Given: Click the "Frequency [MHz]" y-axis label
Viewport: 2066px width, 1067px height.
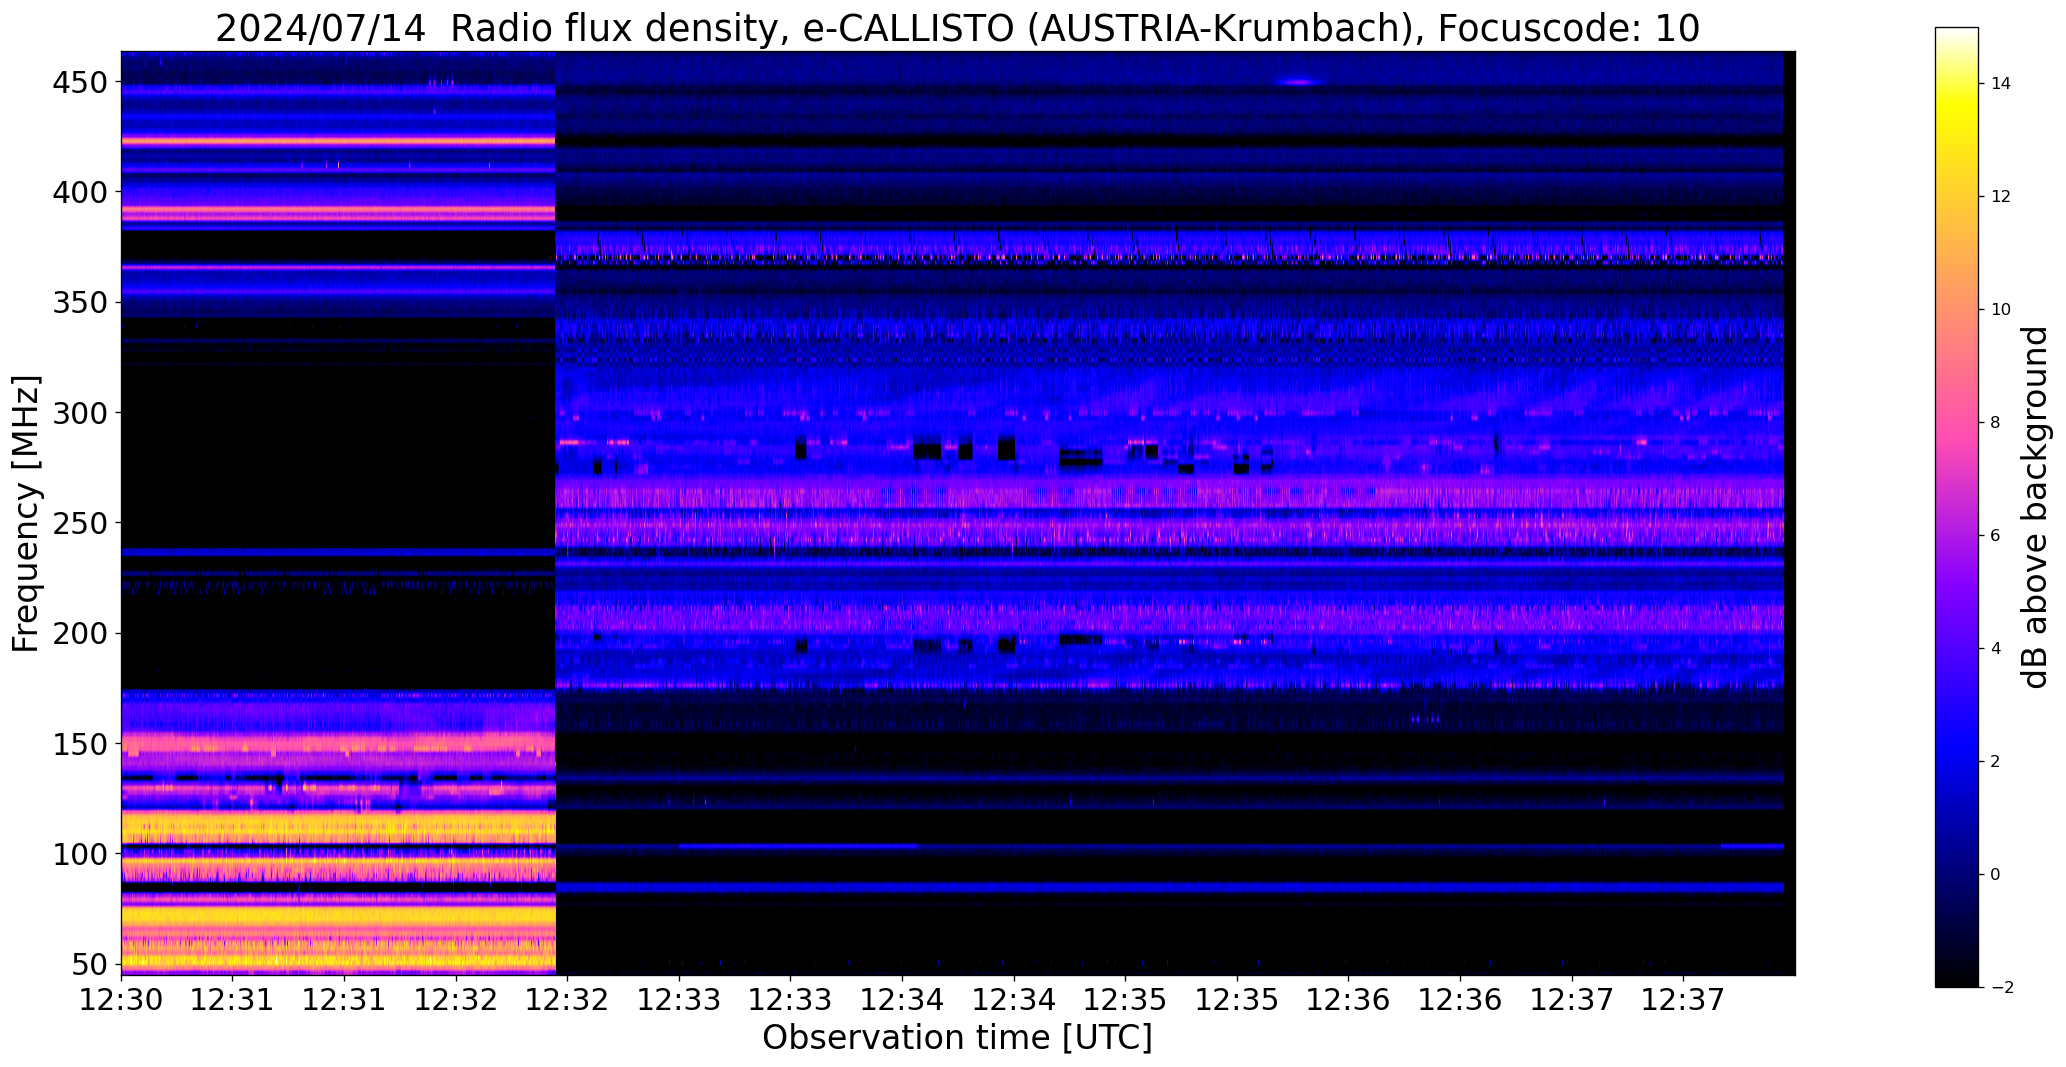Looking at the screenshot, I should click(26, 514).
